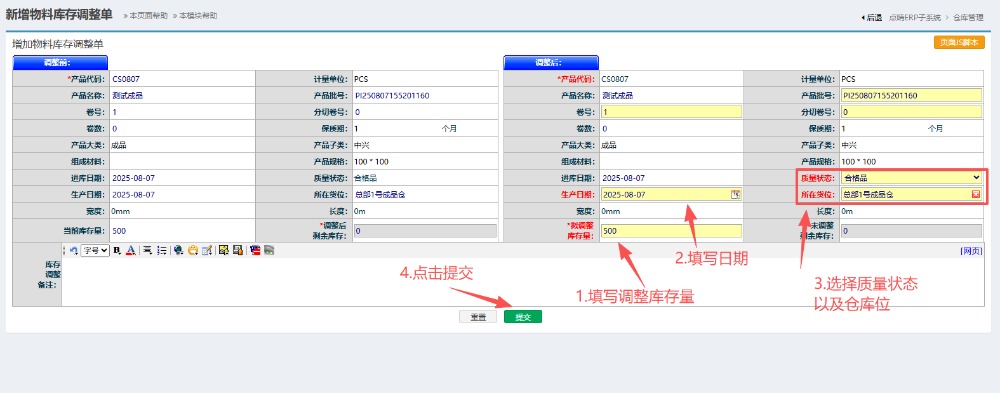Click 产品批号 PI250807155201160 in 调整前 panel
This screenshot has height=393, width=1000.
(x=392, y=96)
